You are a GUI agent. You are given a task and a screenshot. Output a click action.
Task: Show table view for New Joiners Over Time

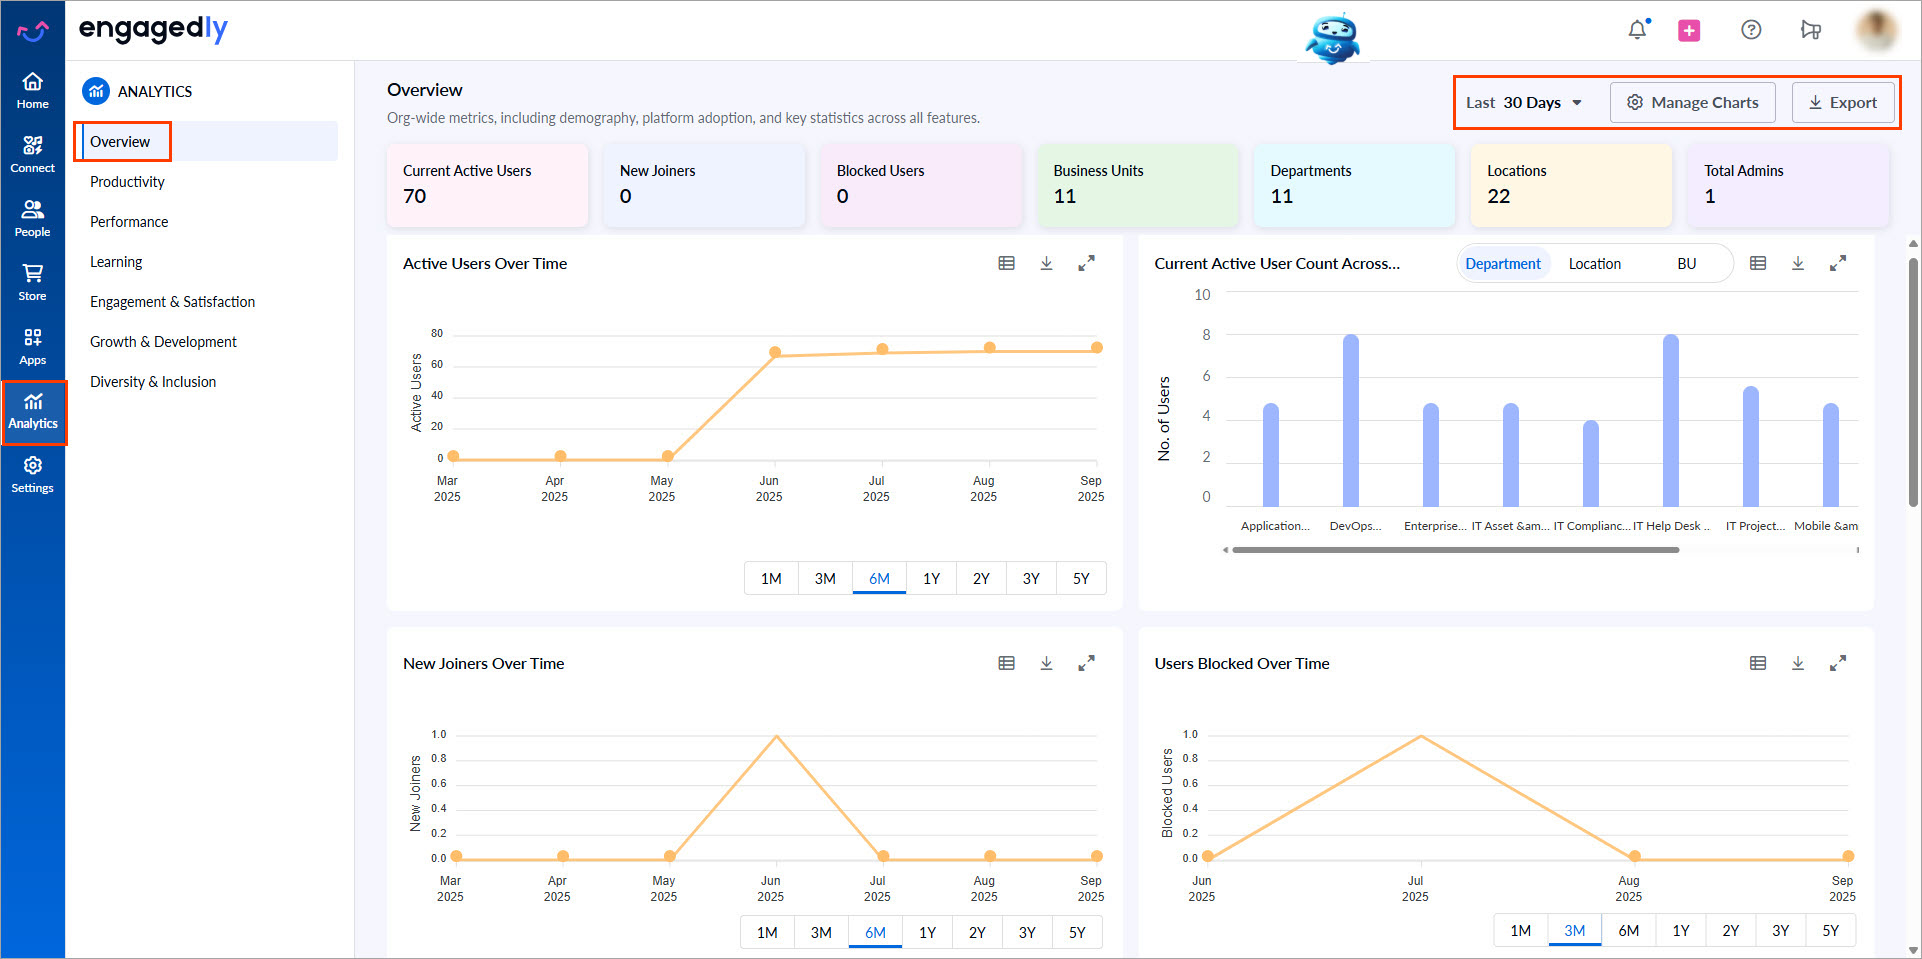(1006, 663)
